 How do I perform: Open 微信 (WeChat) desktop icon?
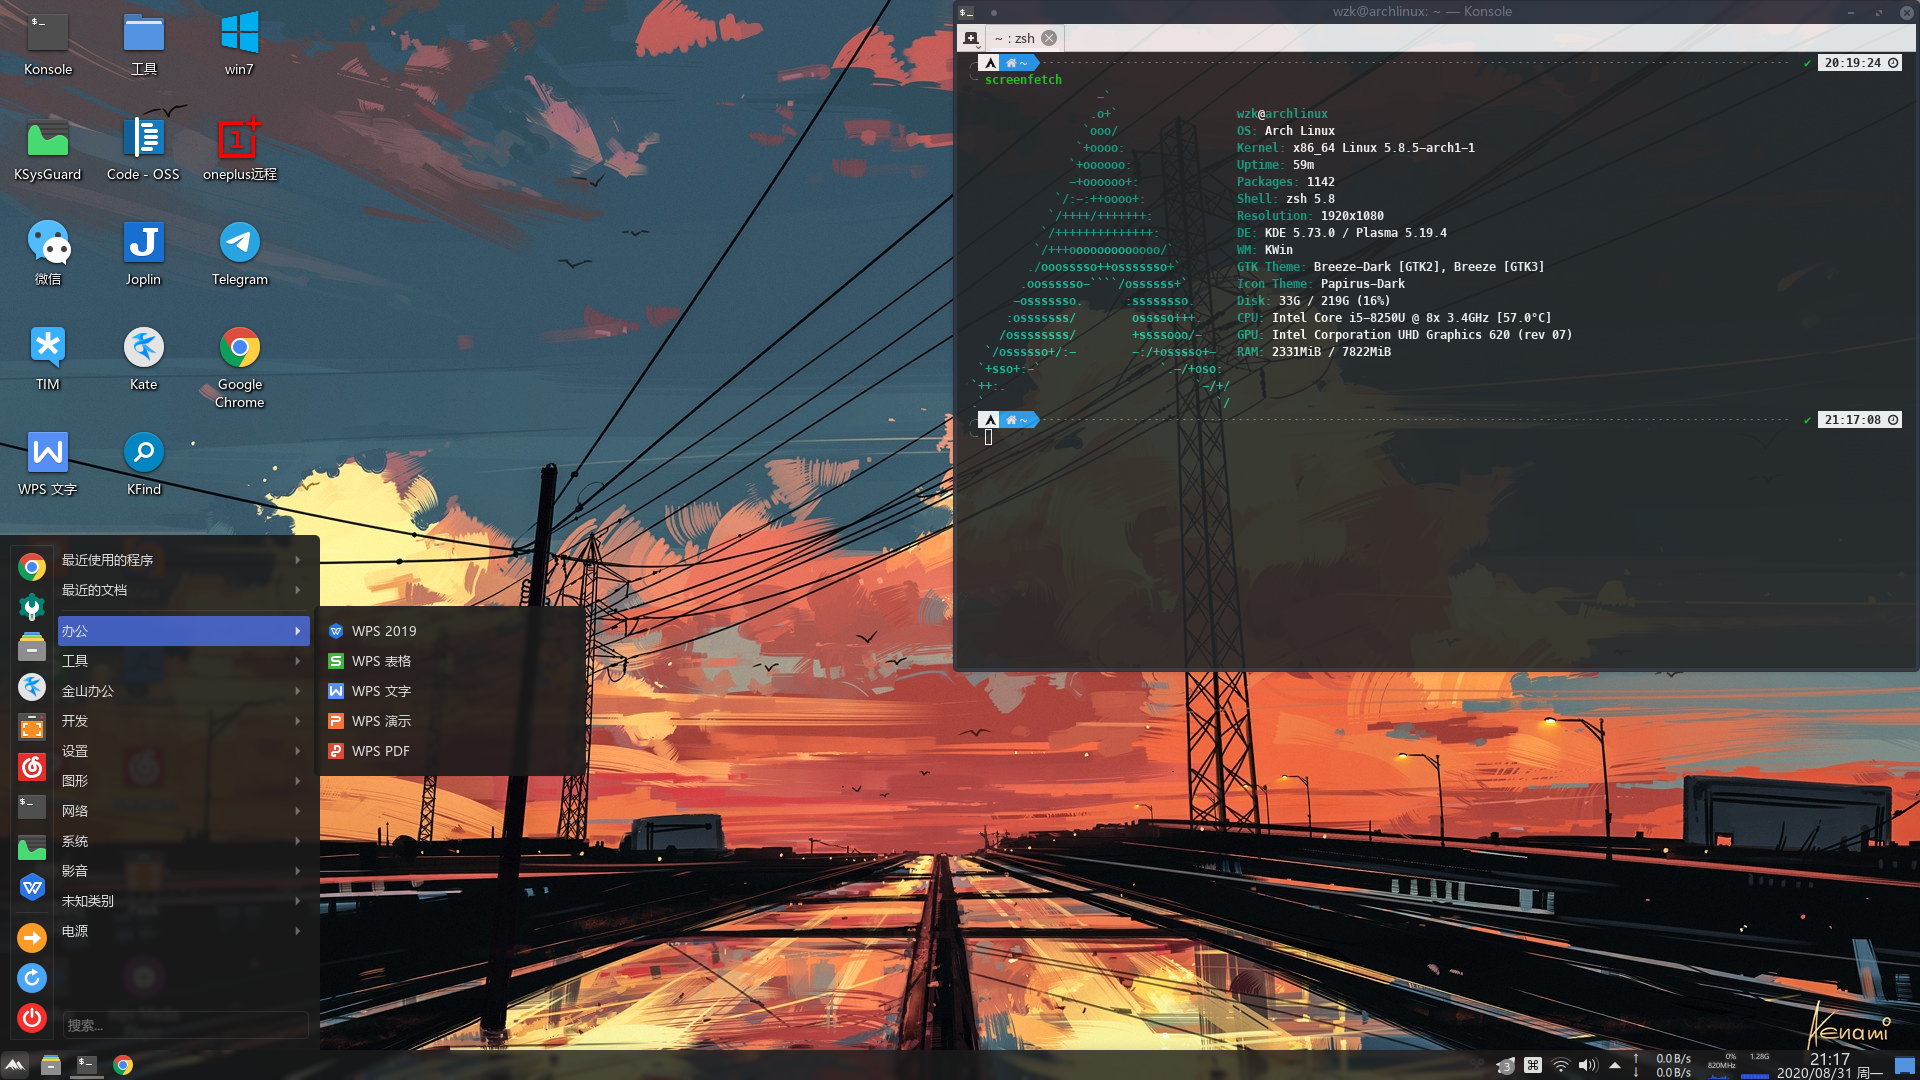47,254
